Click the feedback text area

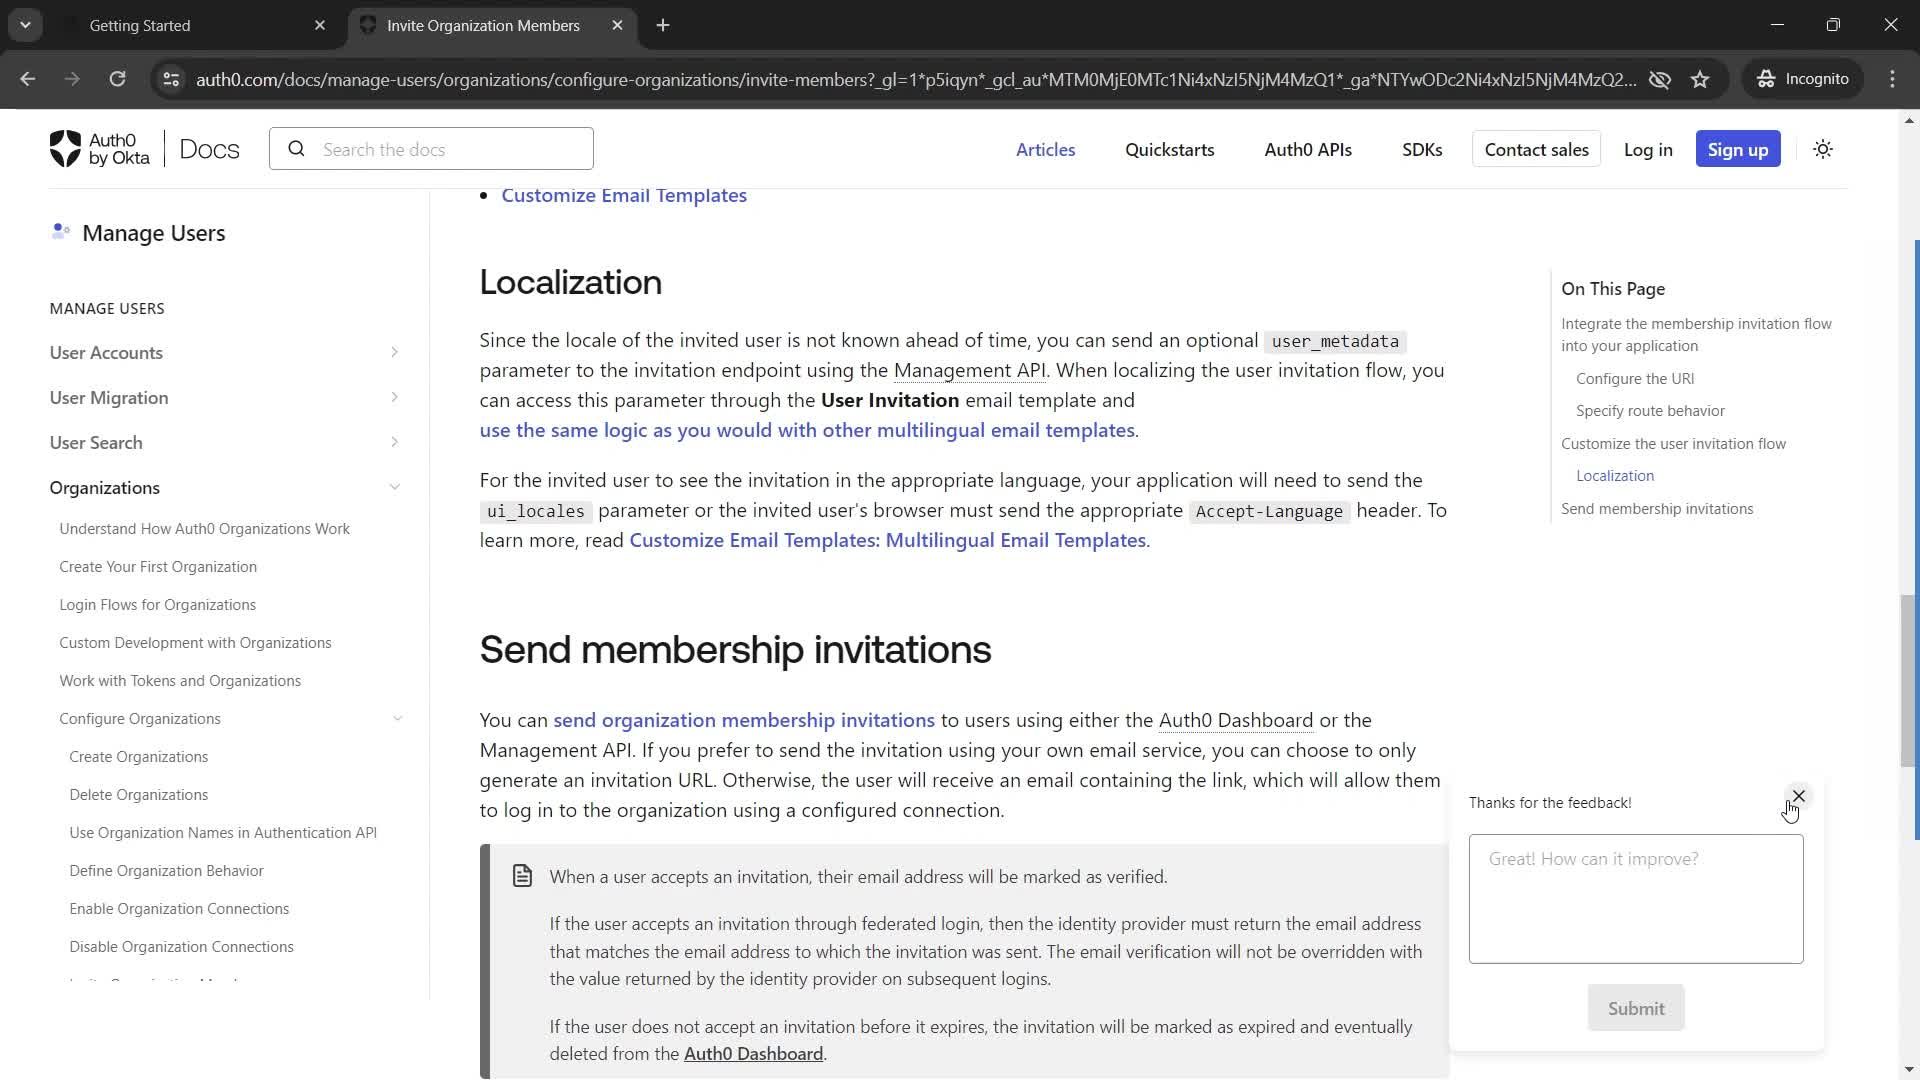click(1635, 899)
